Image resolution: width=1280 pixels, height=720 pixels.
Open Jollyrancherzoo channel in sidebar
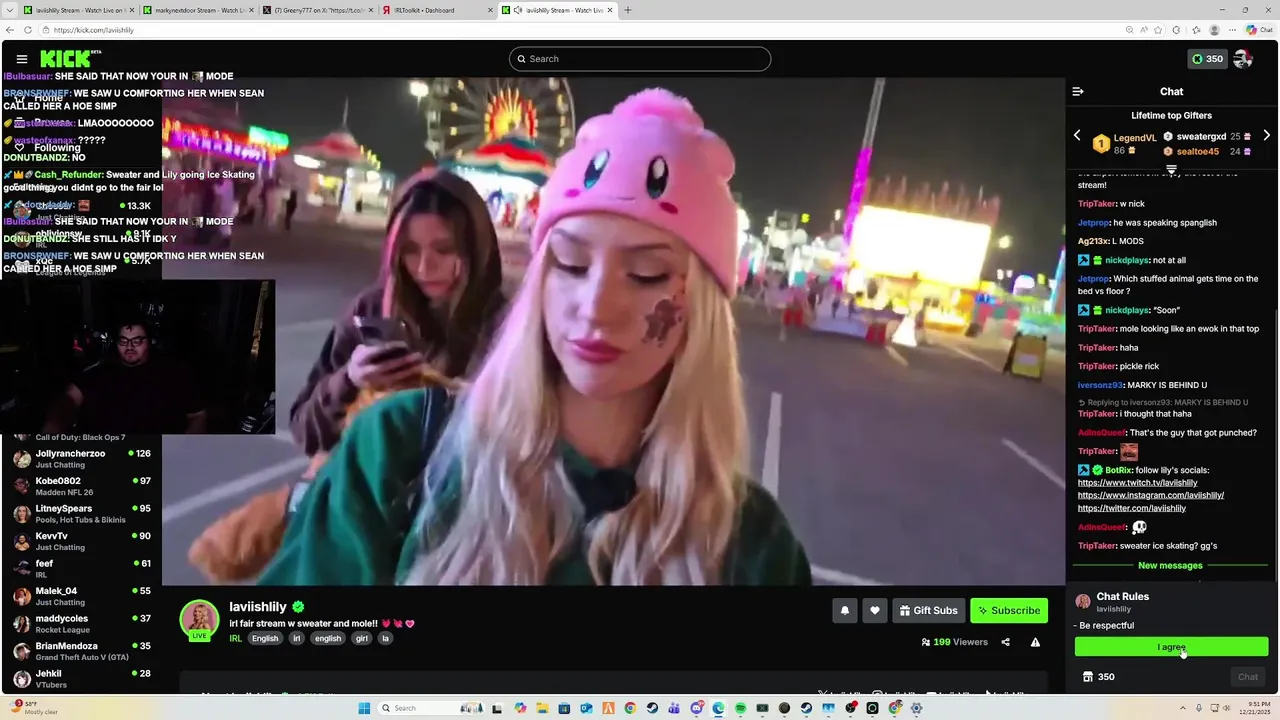coord(80,459)
